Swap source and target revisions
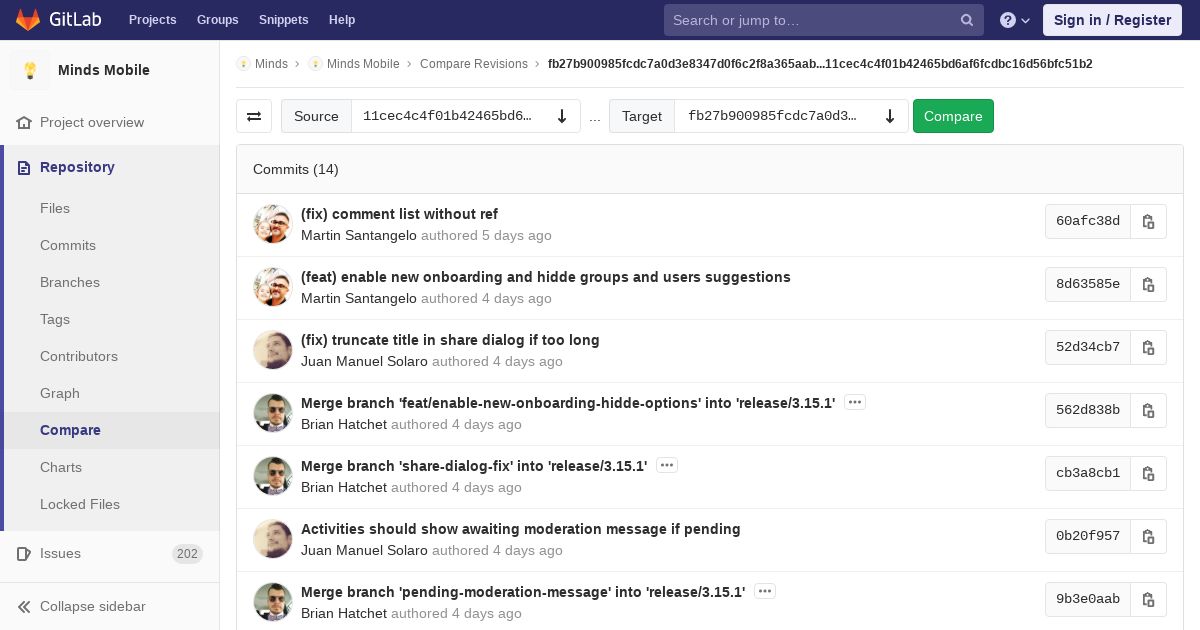The height and width of the screenshot is (630, 1200). 254,116
